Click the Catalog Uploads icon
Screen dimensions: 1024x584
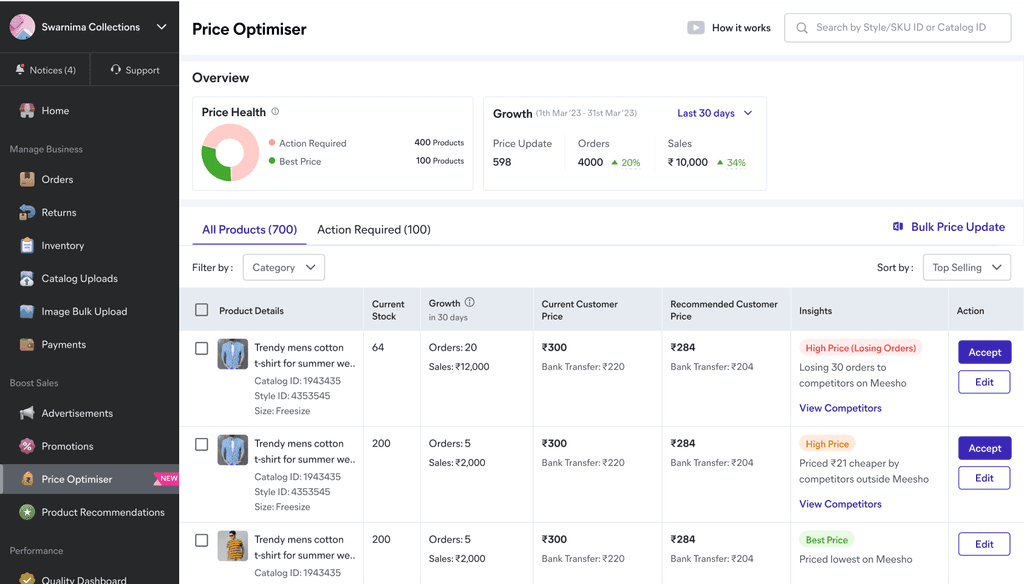[x=27, y=278]
